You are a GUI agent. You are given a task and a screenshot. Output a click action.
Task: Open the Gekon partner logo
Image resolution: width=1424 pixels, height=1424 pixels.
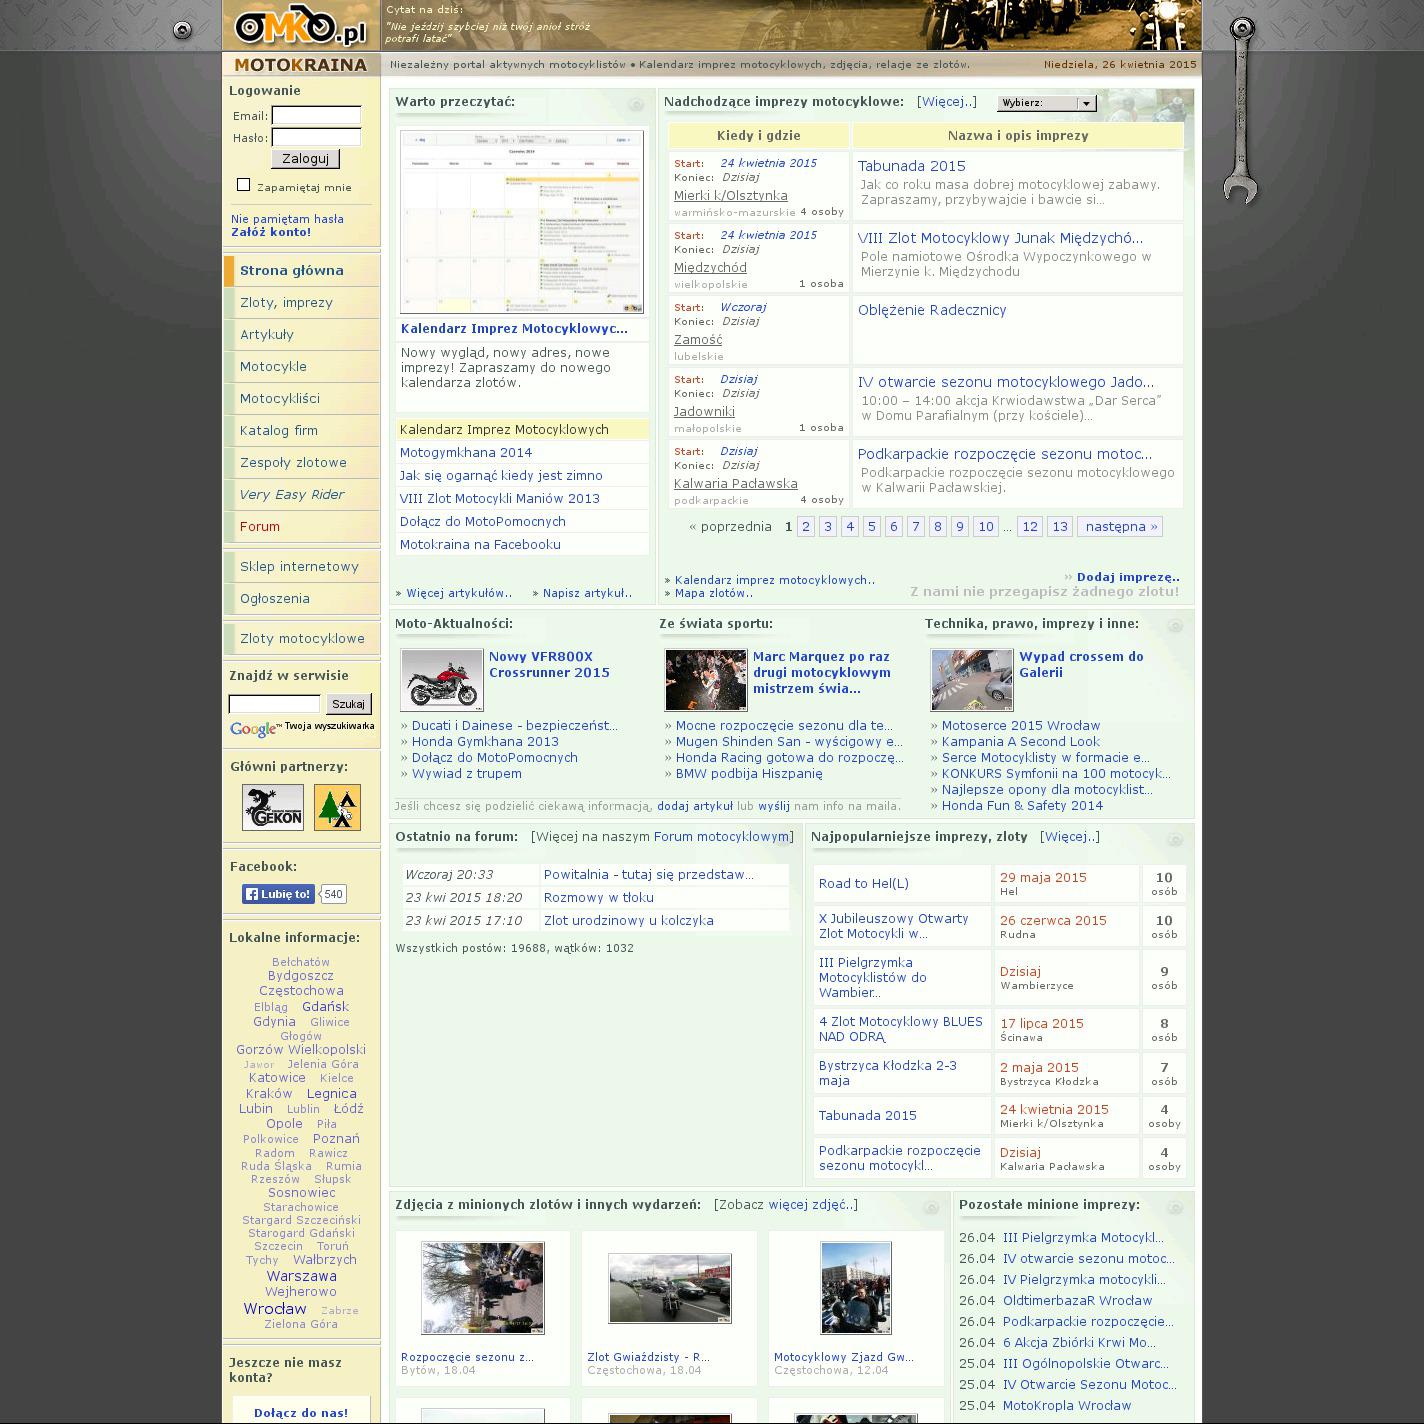pyautogui.click(x=273, y=807)
